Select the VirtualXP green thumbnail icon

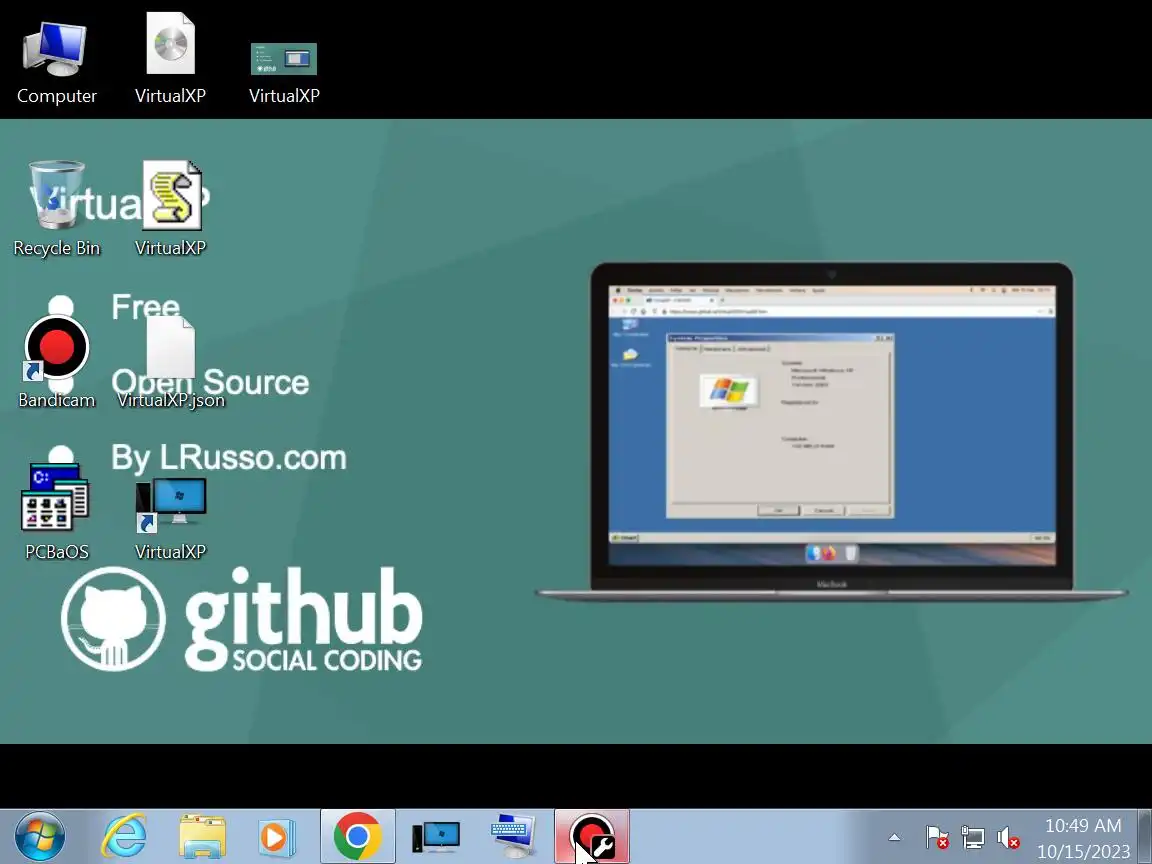284,72
